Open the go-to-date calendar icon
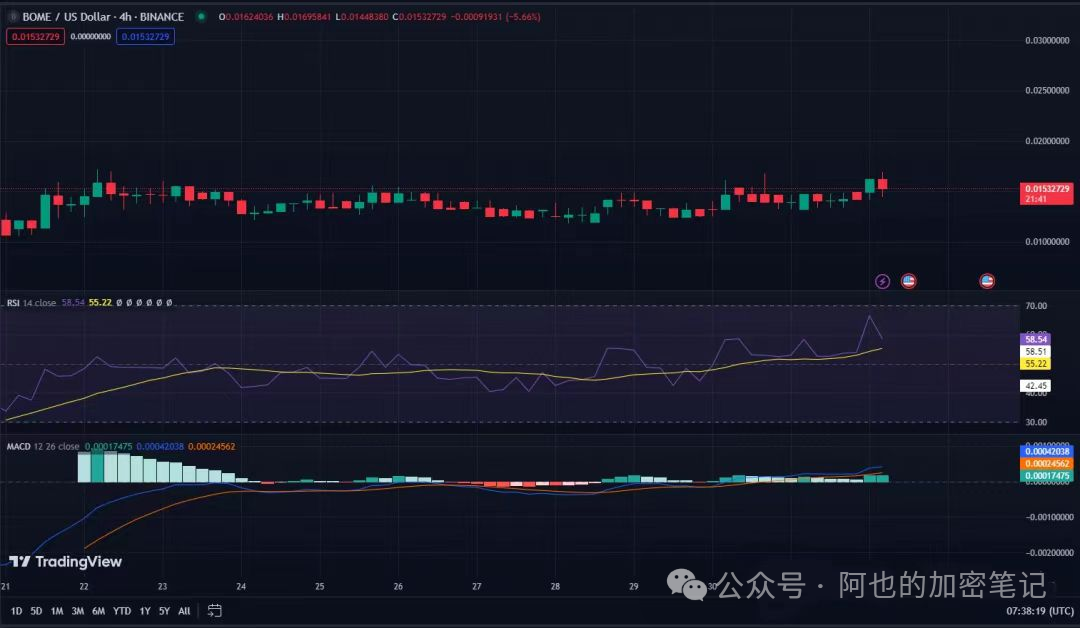This screenshot has width=1080, height=628. [215, 610]
